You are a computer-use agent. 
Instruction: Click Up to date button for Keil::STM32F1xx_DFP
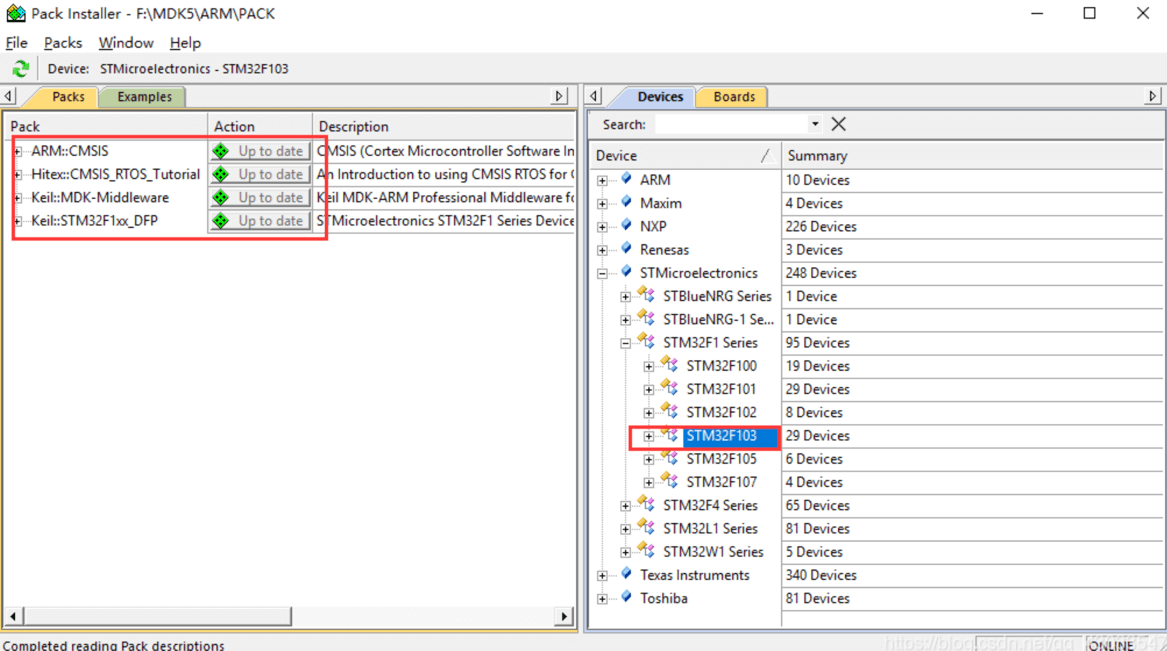pyautogui.click(x=259, y=221)
